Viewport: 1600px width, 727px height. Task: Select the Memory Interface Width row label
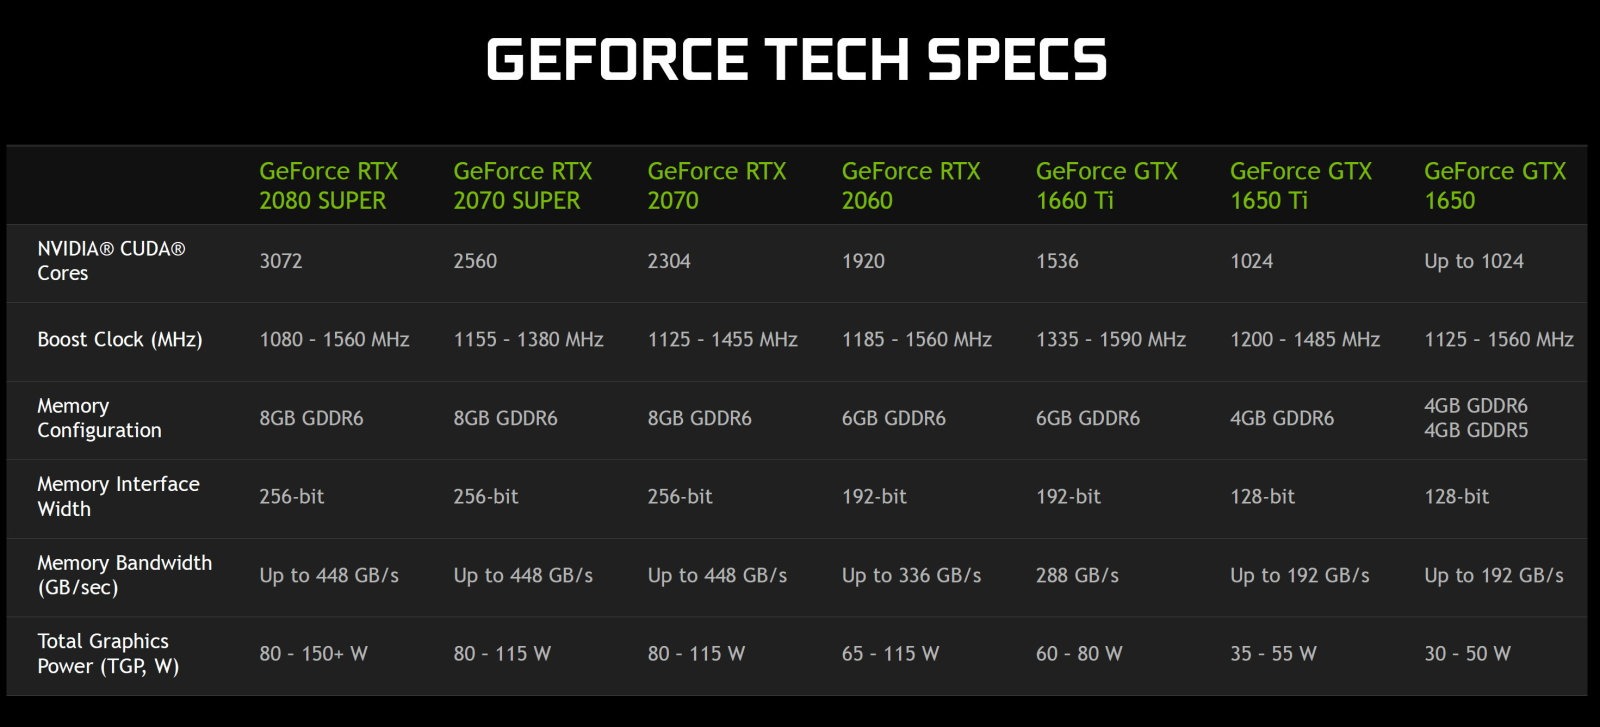click(x=118, y=497)
